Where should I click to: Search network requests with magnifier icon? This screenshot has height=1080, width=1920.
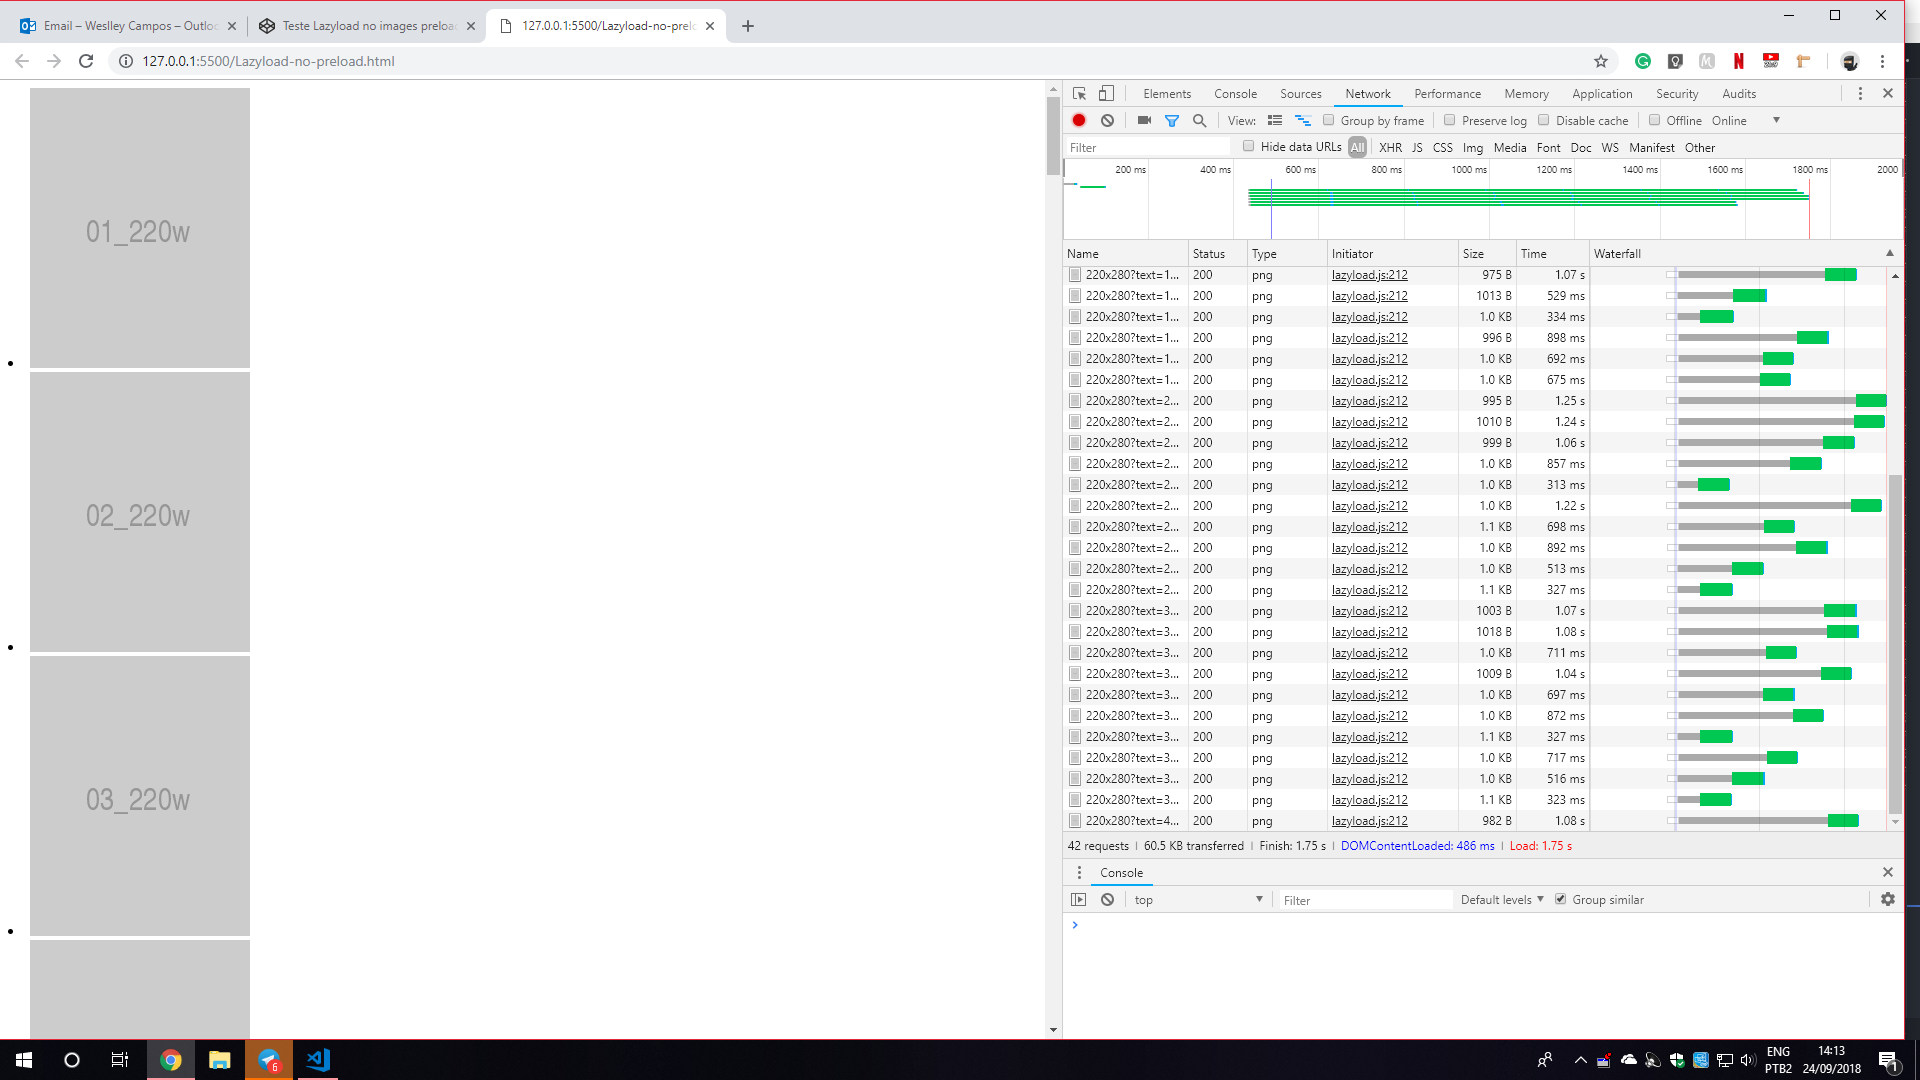[1199, 120]
